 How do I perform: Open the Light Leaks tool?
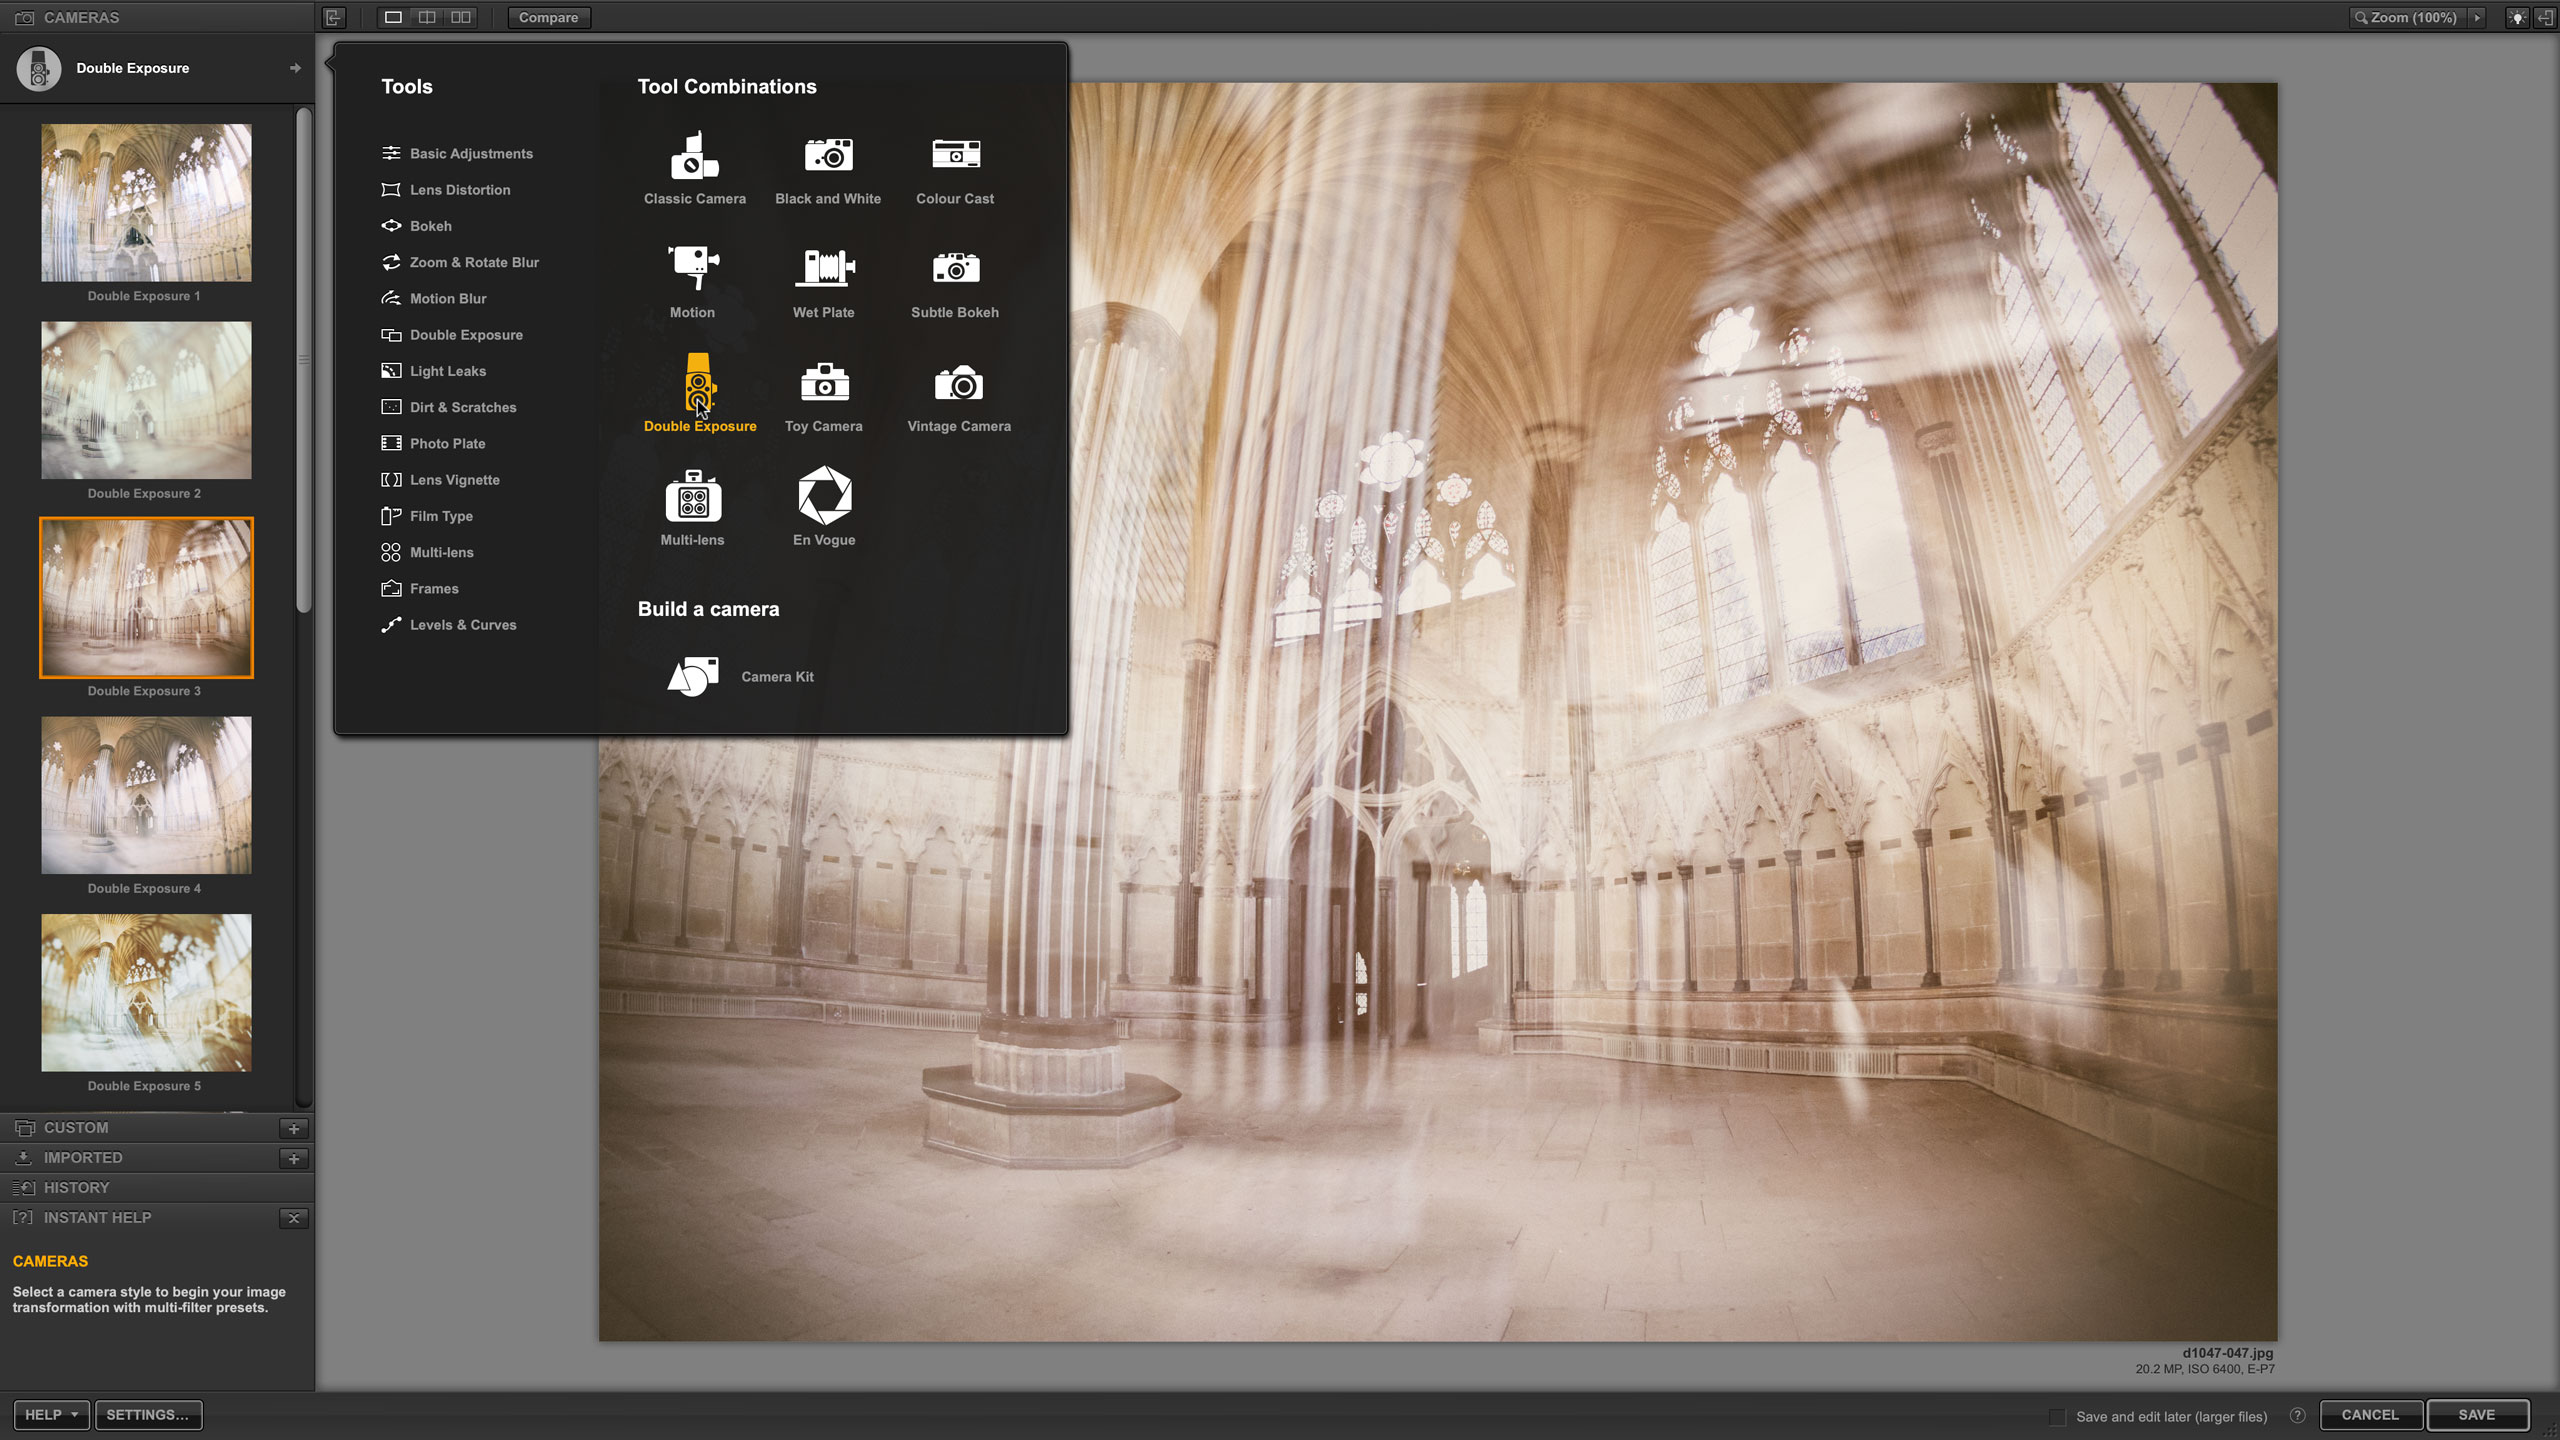[x=447, y=371]
